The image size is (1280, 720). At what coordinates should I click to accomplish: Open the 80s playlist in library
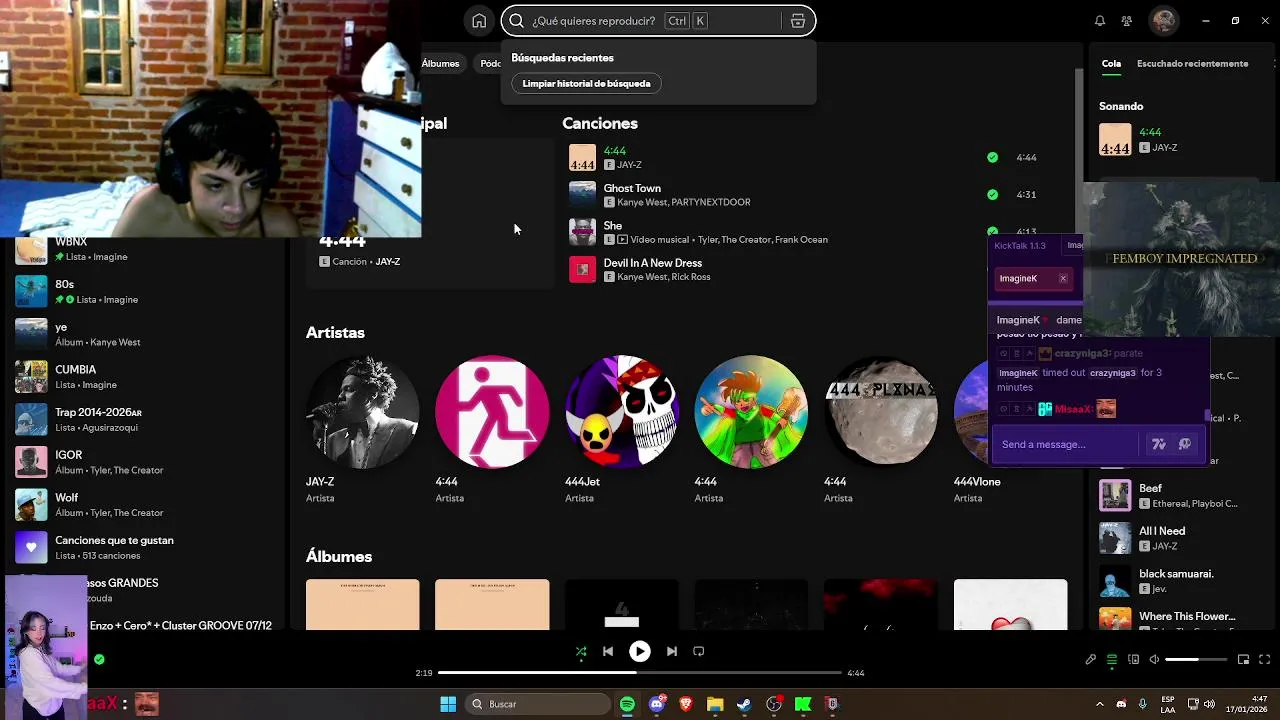pyautogui.click(x=145, y=291)
